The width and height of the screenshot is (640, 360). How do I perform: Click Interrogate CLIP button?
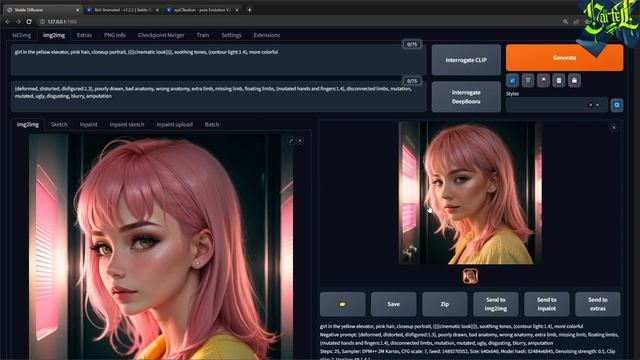466,60
